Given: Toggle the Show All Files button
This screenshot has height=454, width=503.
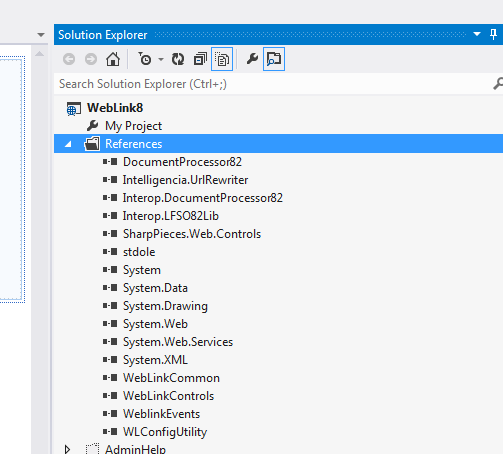Looking at the screenshot, I should 222,59.
